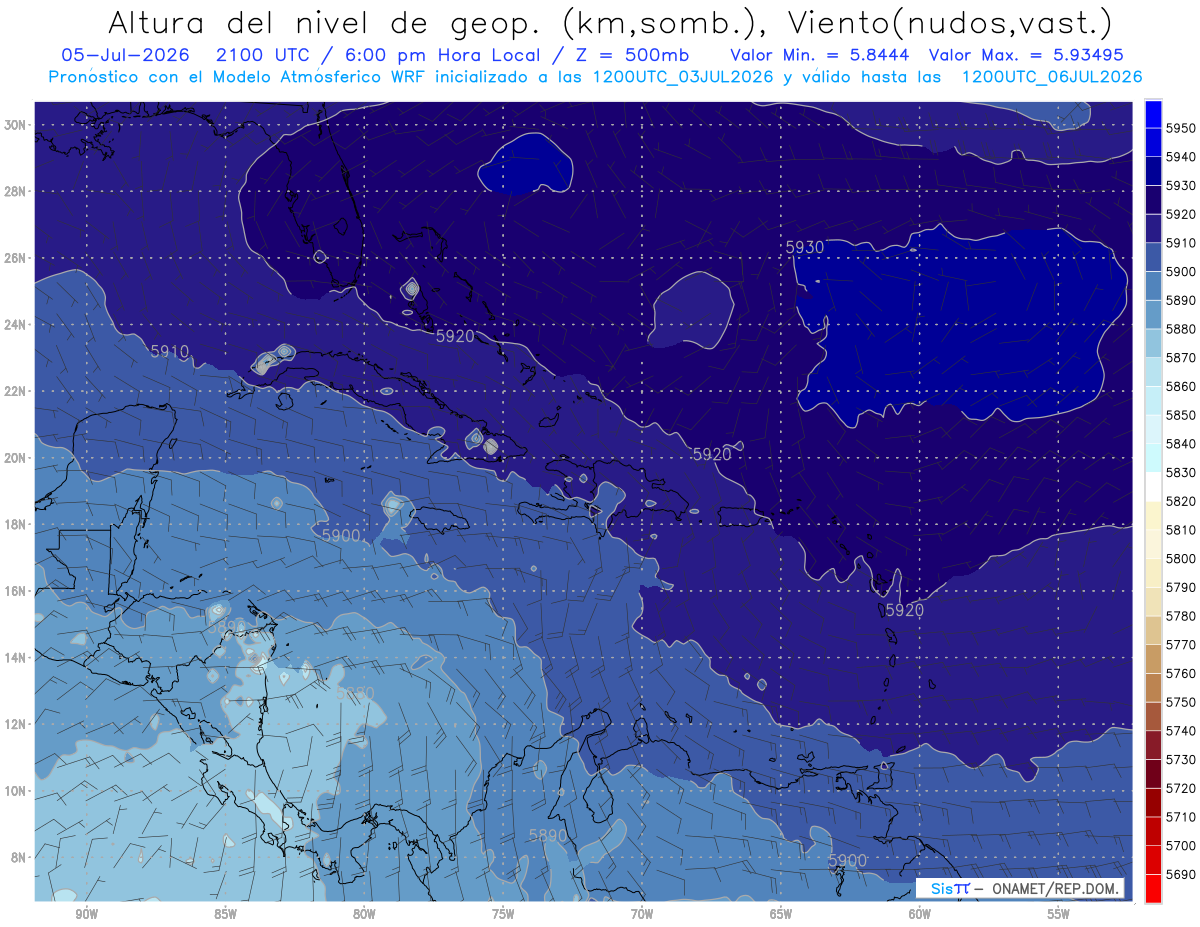Click the 16N latitude axis label

tap(15, 591)
